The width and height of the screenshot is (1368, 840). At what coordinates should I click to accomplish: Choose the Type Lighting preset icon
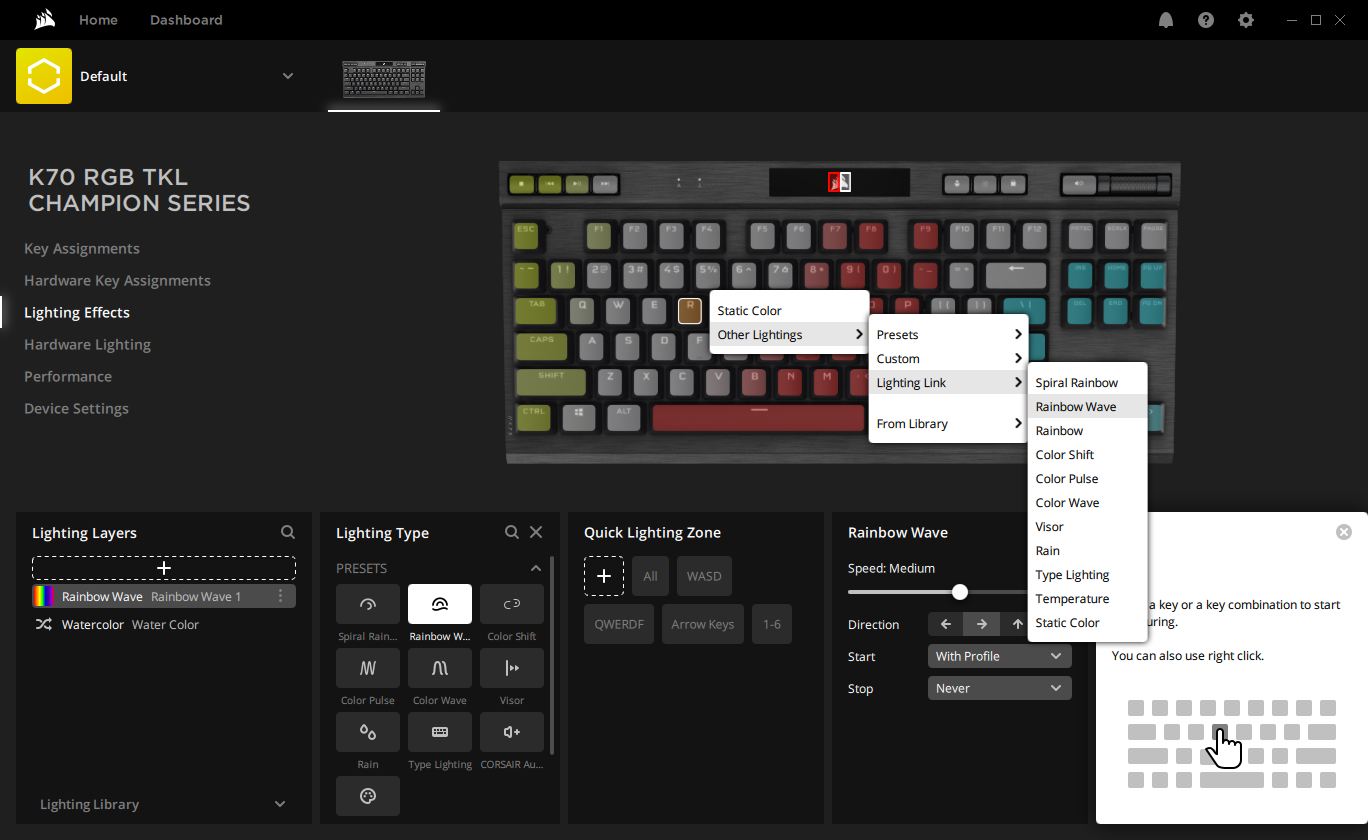point(440,732)
